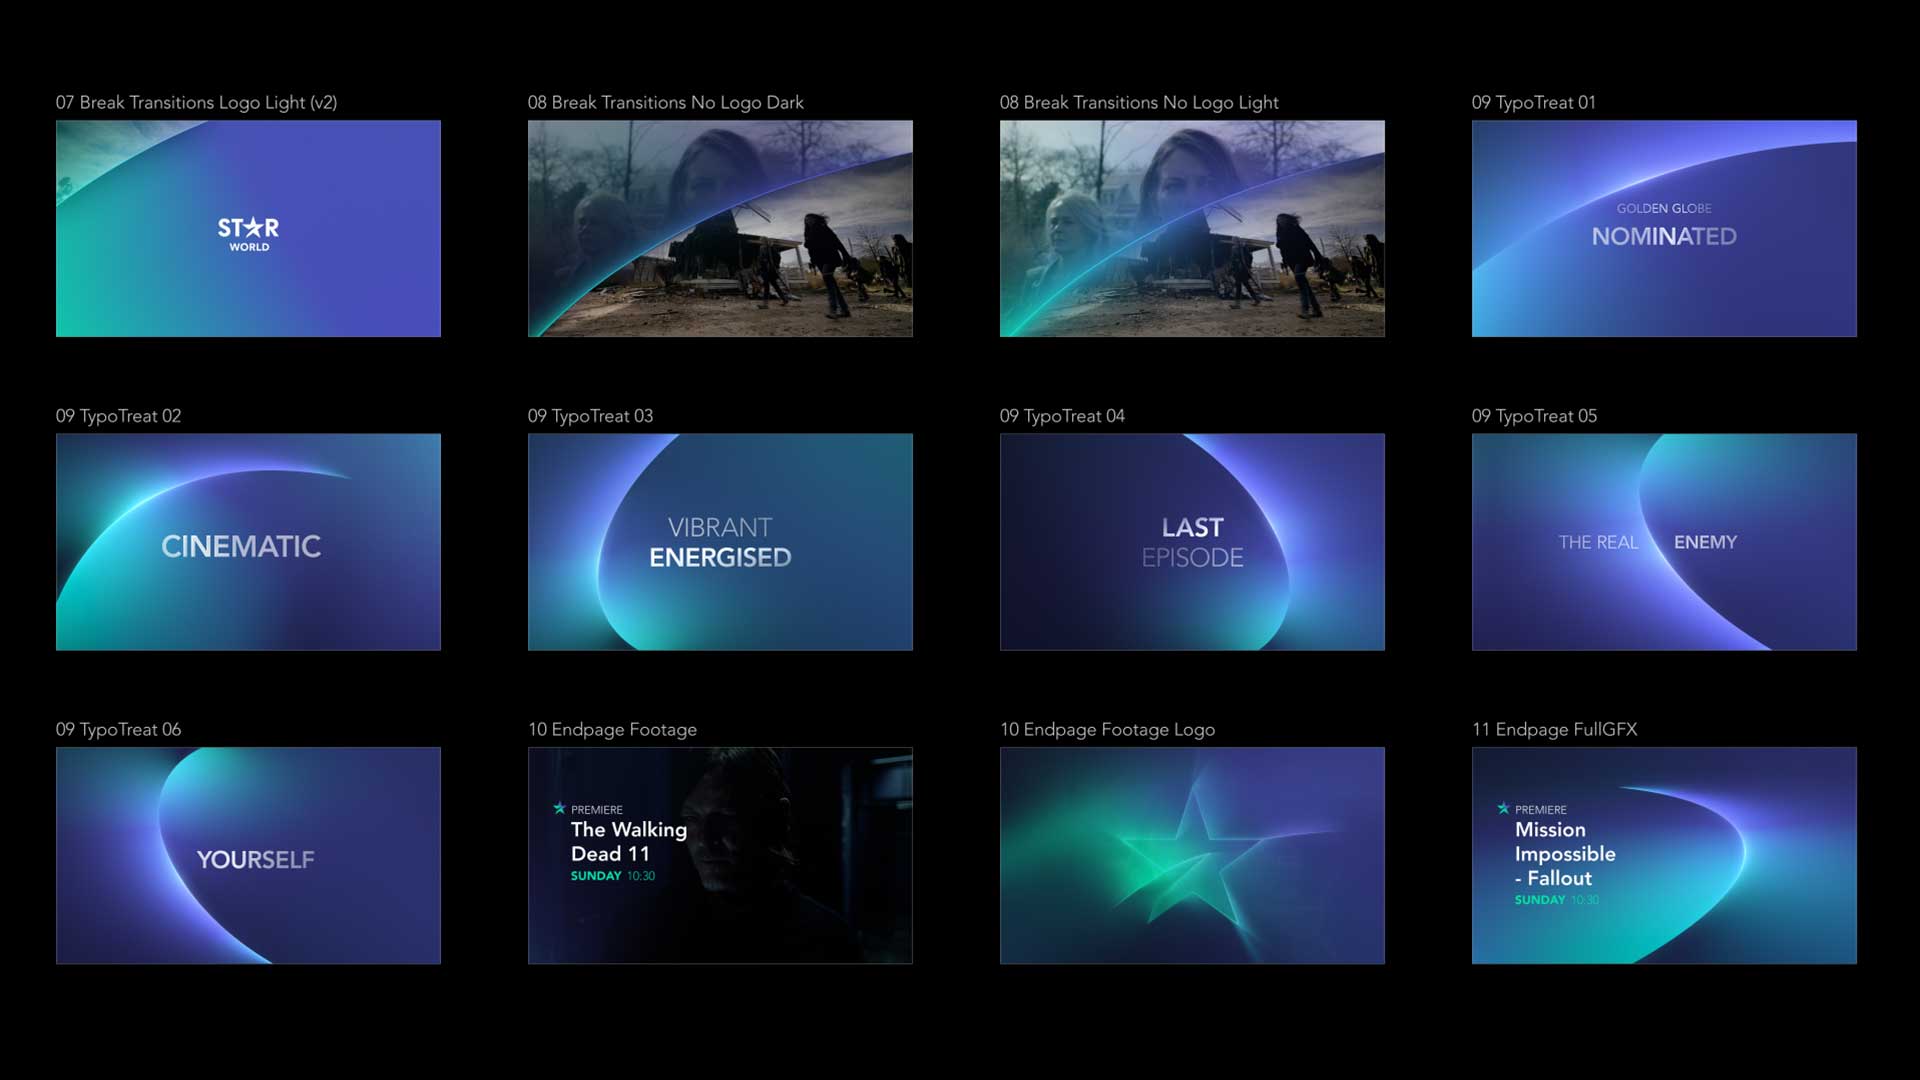1920x1080 pixels.
Task: Open The Walking Dead 11 endpage
Action: pyautogui.click(x=720, y=856)
